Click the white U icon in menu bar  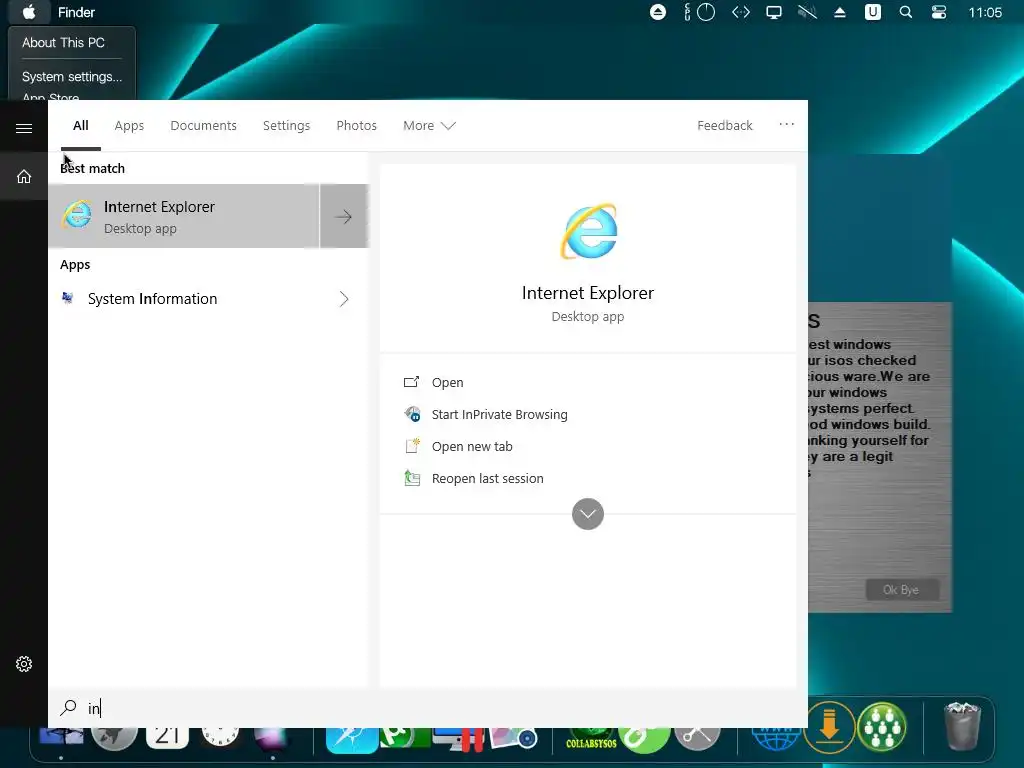point(872,12)
